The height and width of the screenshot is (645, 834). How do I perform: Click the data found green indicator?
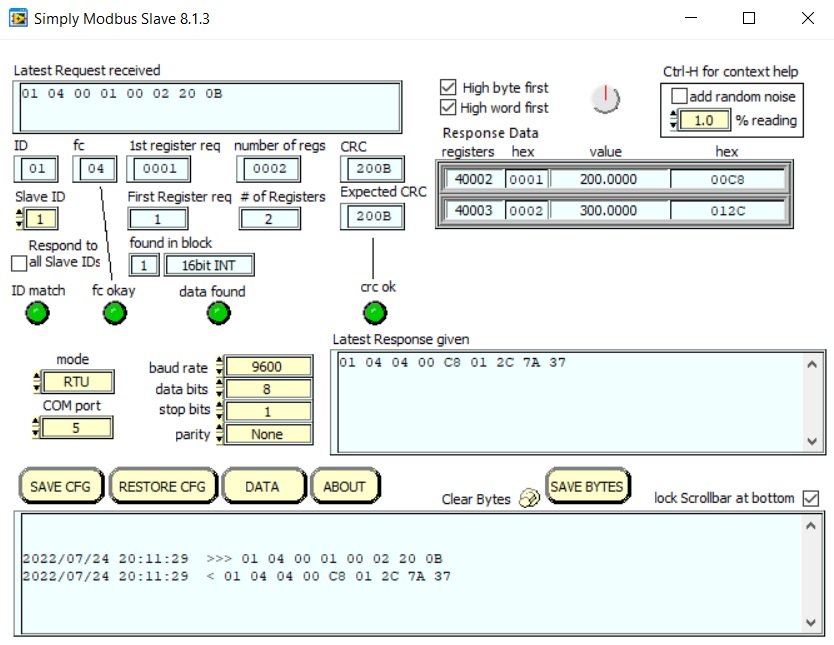pyautogui.click(x=219, y=313)
